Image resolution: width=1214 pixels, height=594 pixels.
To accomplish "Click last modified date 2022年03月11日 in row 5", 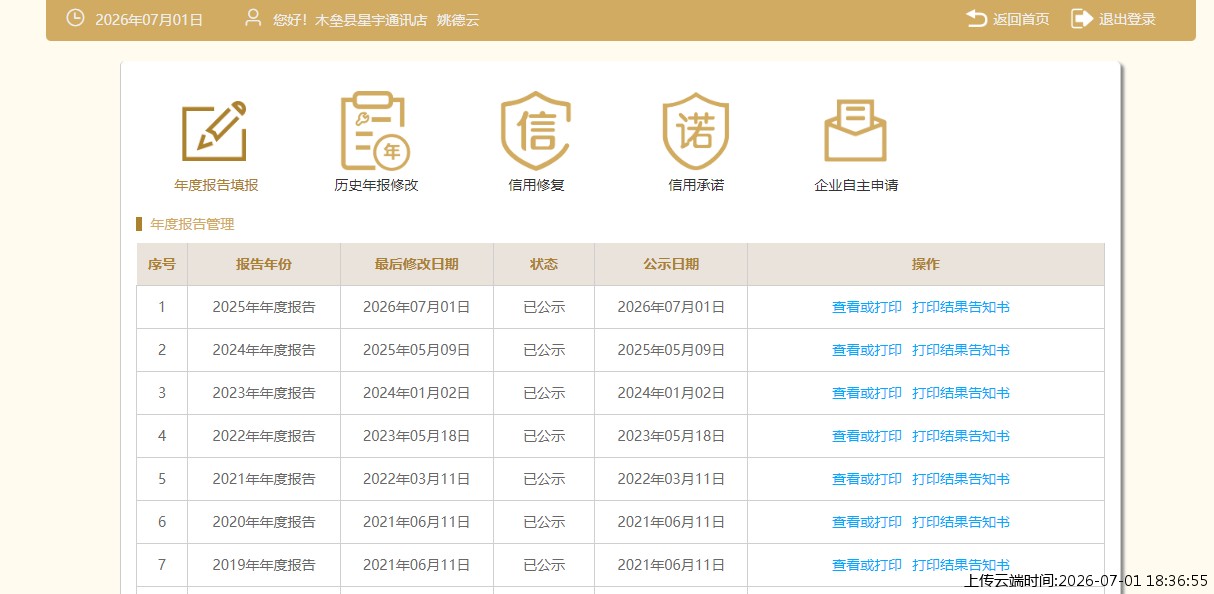I will (417, 479).
